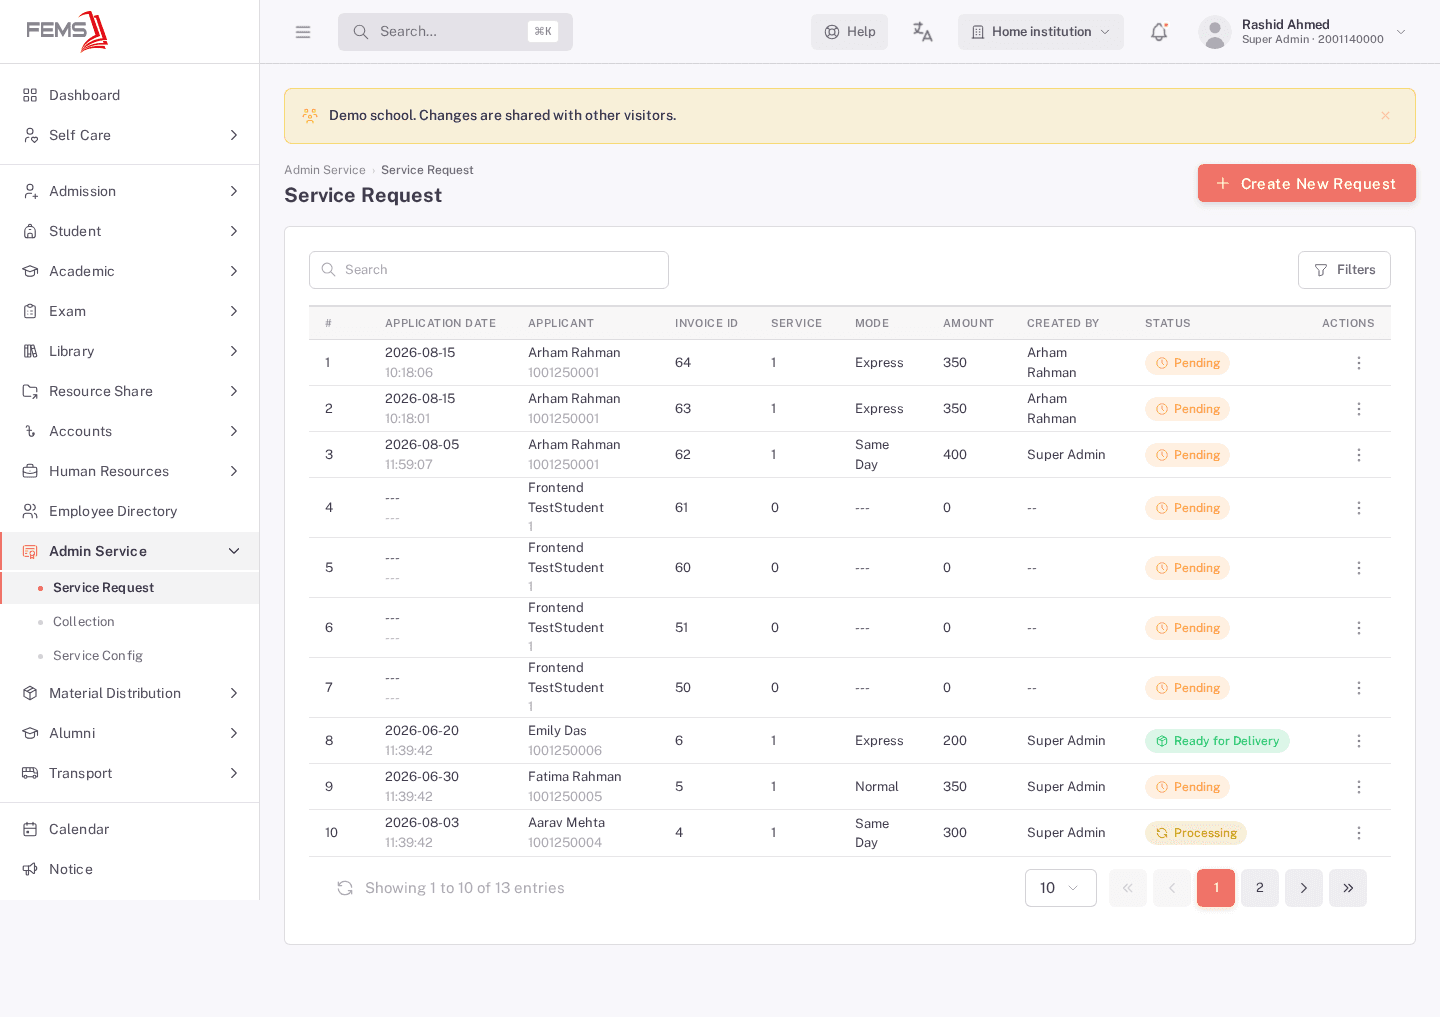Viewport: 1440px width, 1017px height.
Task: Toggle the sidebar hamburger menu
Action: pos(303,32)
